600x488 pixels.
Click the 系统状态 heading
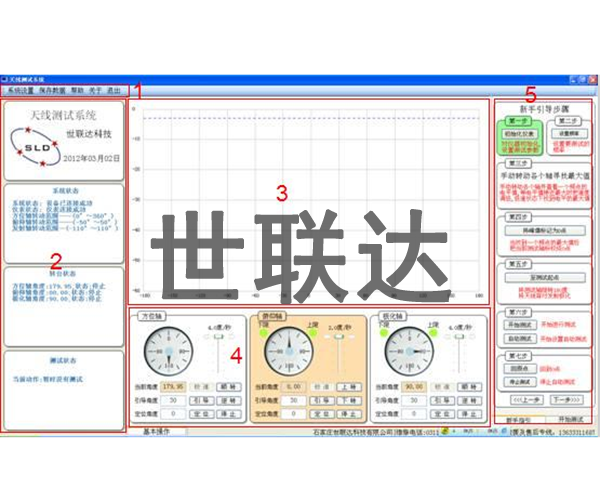point(64,191)
